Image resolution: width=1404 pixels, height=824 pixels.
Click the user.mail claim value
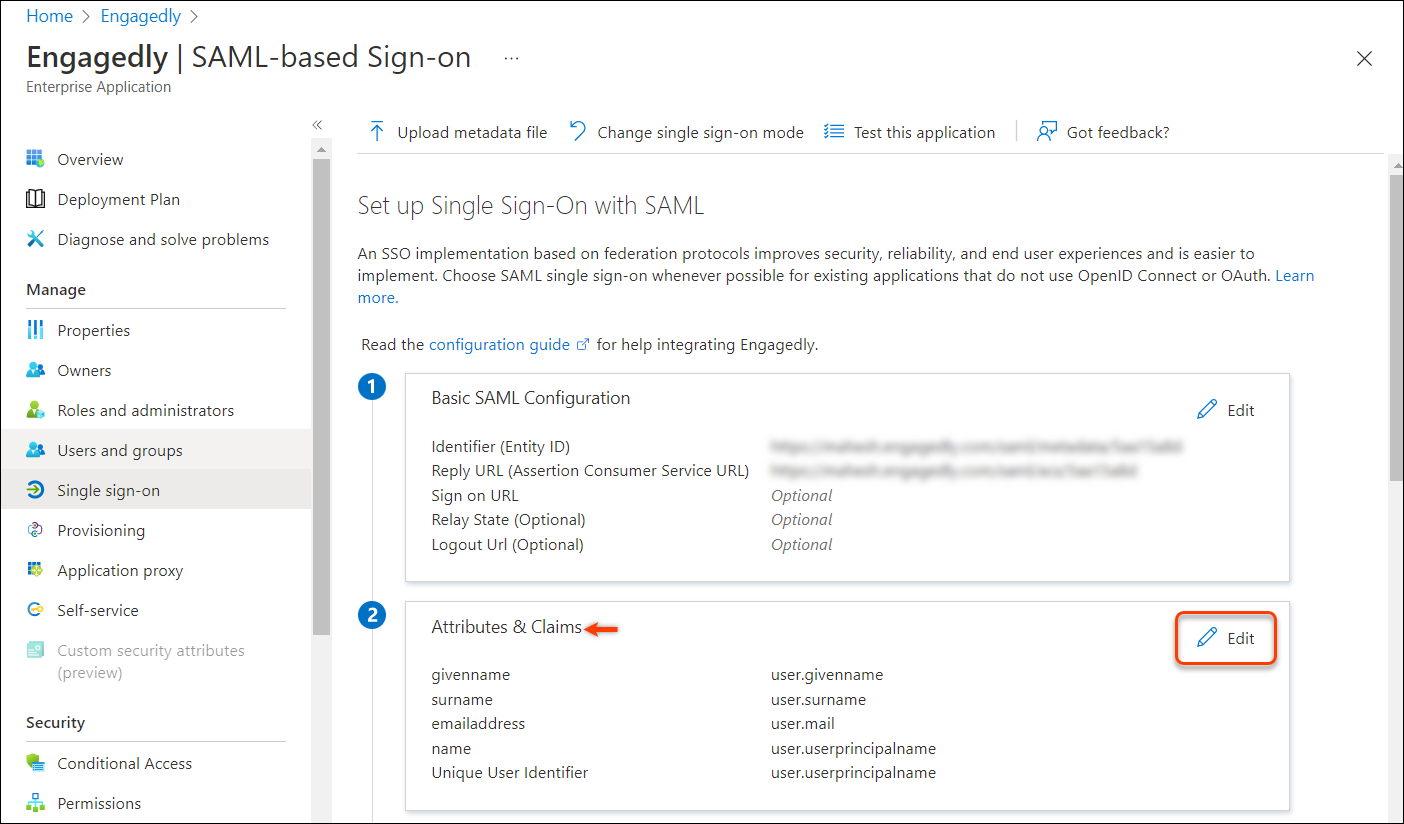[x=803, y=724]
